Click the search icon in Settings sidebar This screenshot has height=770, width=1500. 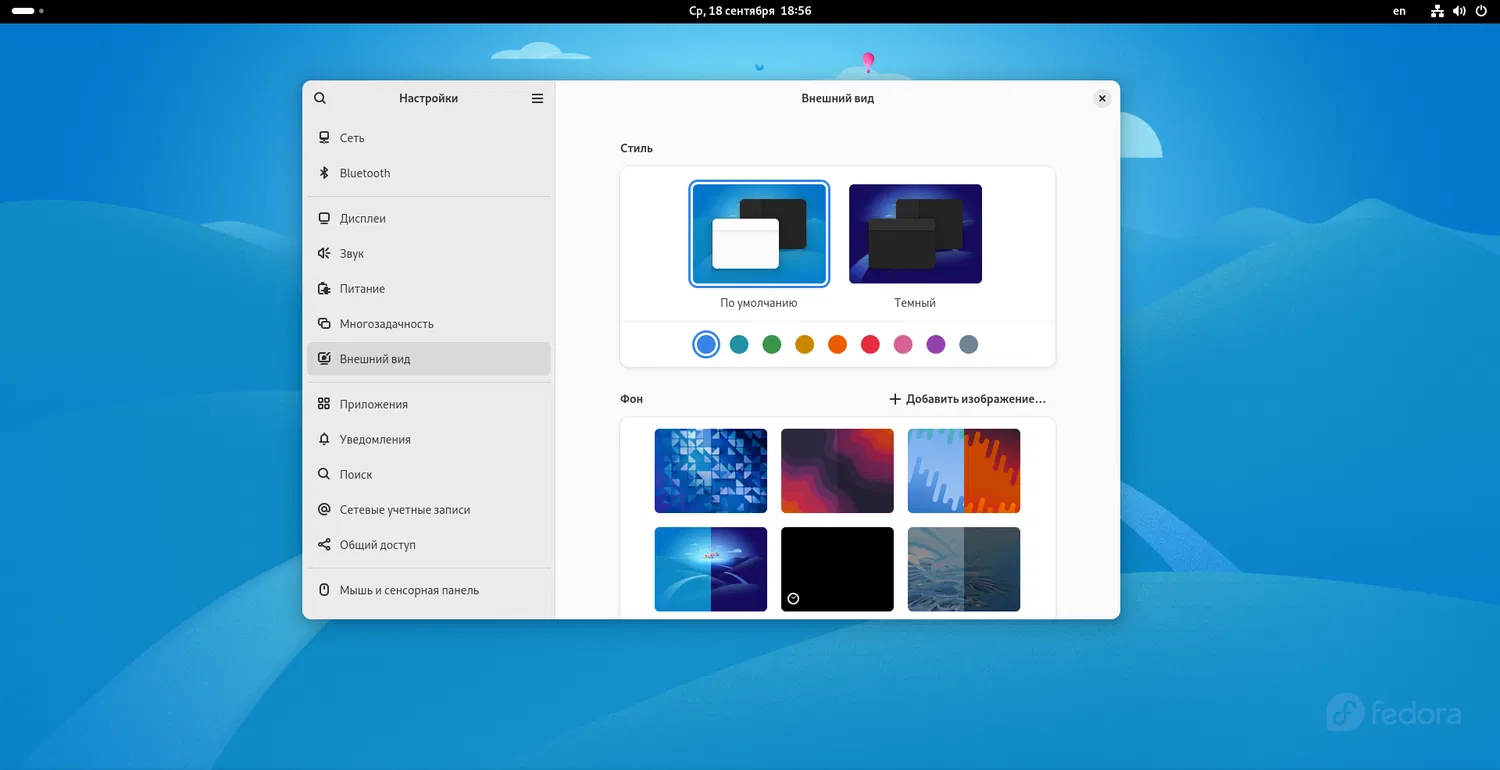pyautogui.click(x=320, y=99)
